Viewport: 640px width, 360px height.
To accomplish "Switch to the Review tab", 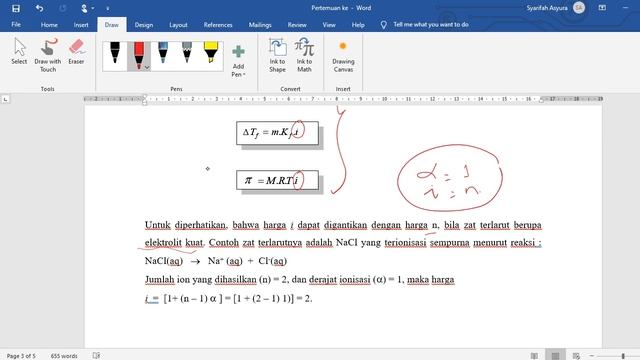I will point(297,24).
